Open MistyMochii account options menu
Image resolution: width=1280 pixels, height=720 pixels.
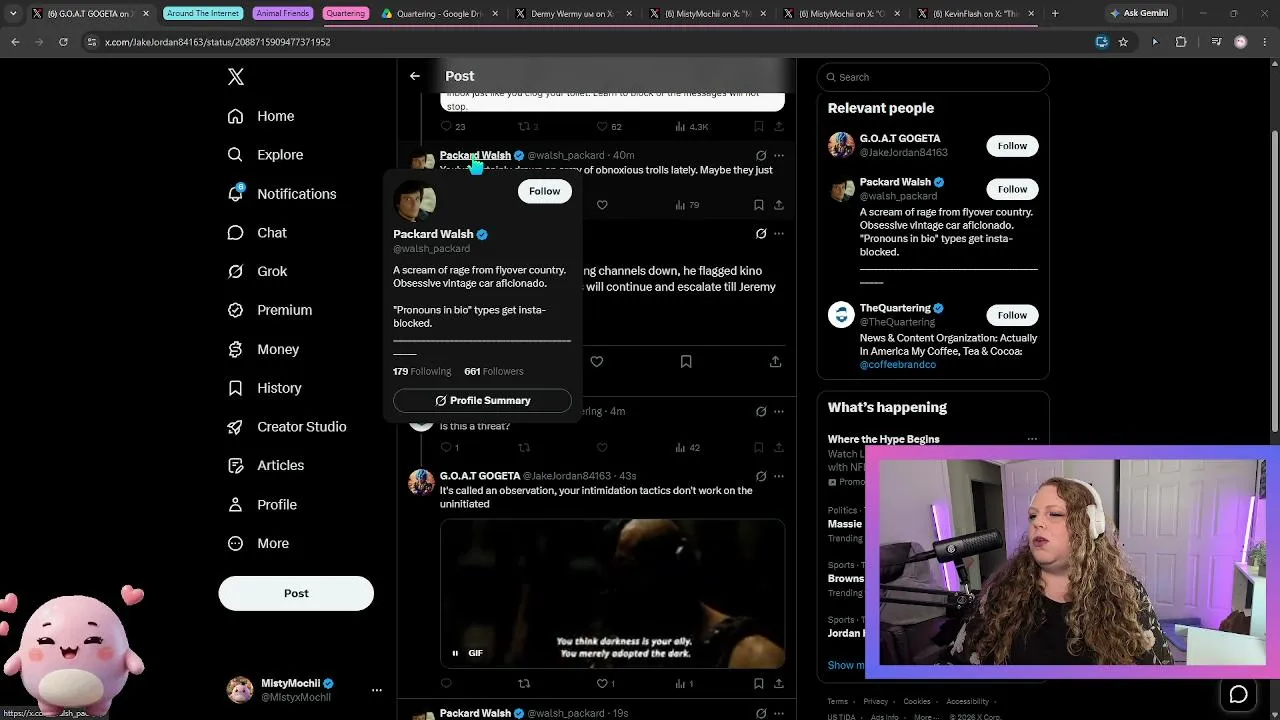(377, 690)
